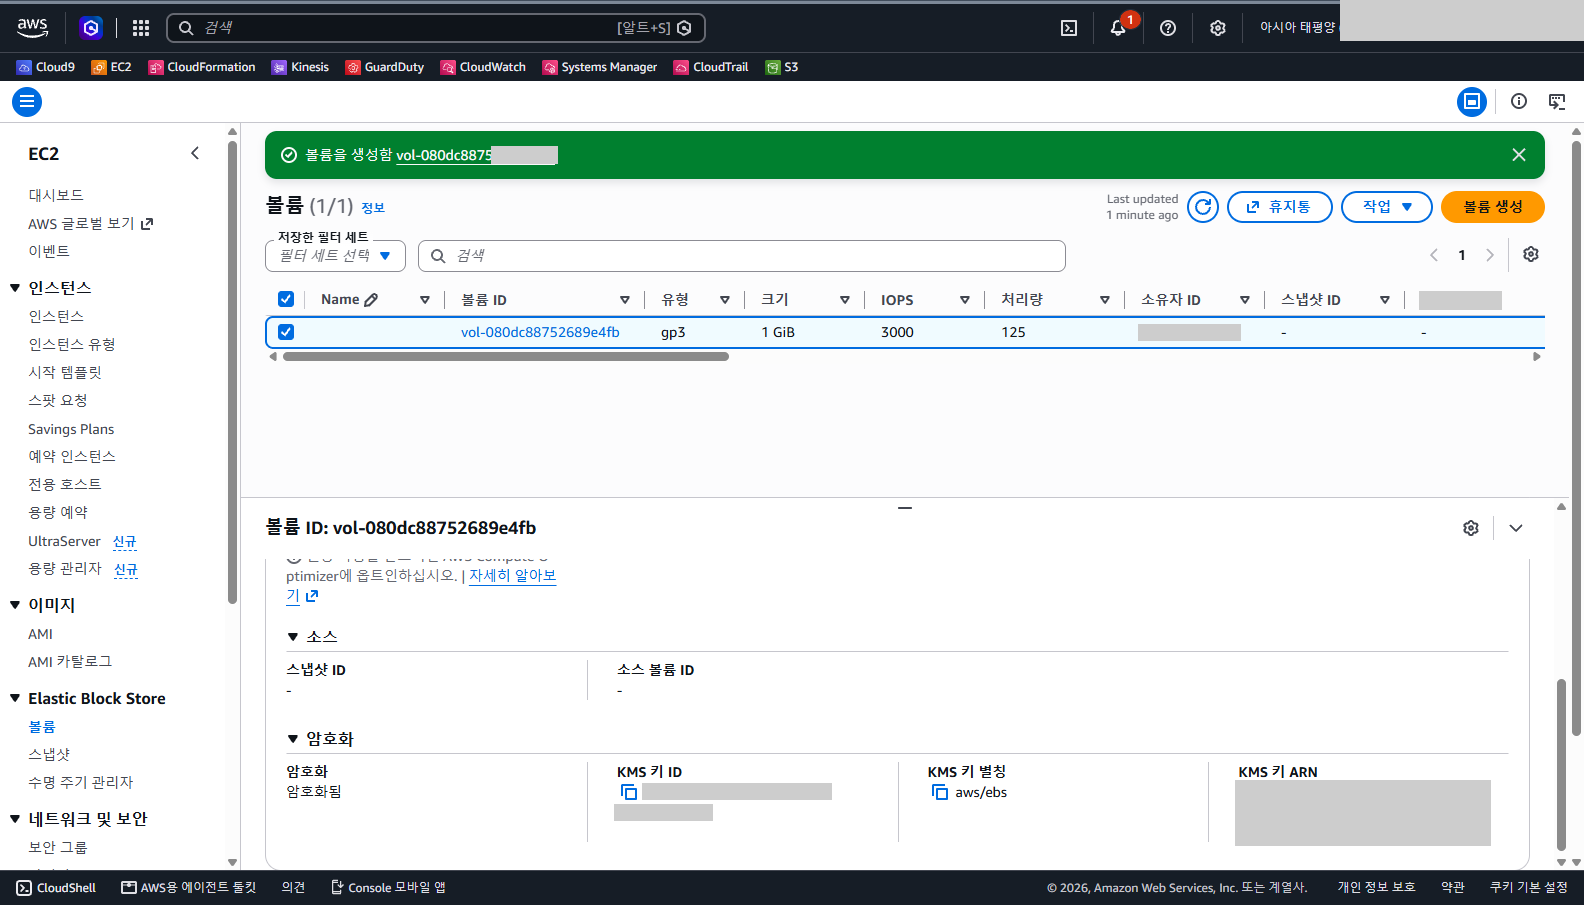Open detail panel preferences gear icon
The image size is (1584, 905).
point(1471,528)
